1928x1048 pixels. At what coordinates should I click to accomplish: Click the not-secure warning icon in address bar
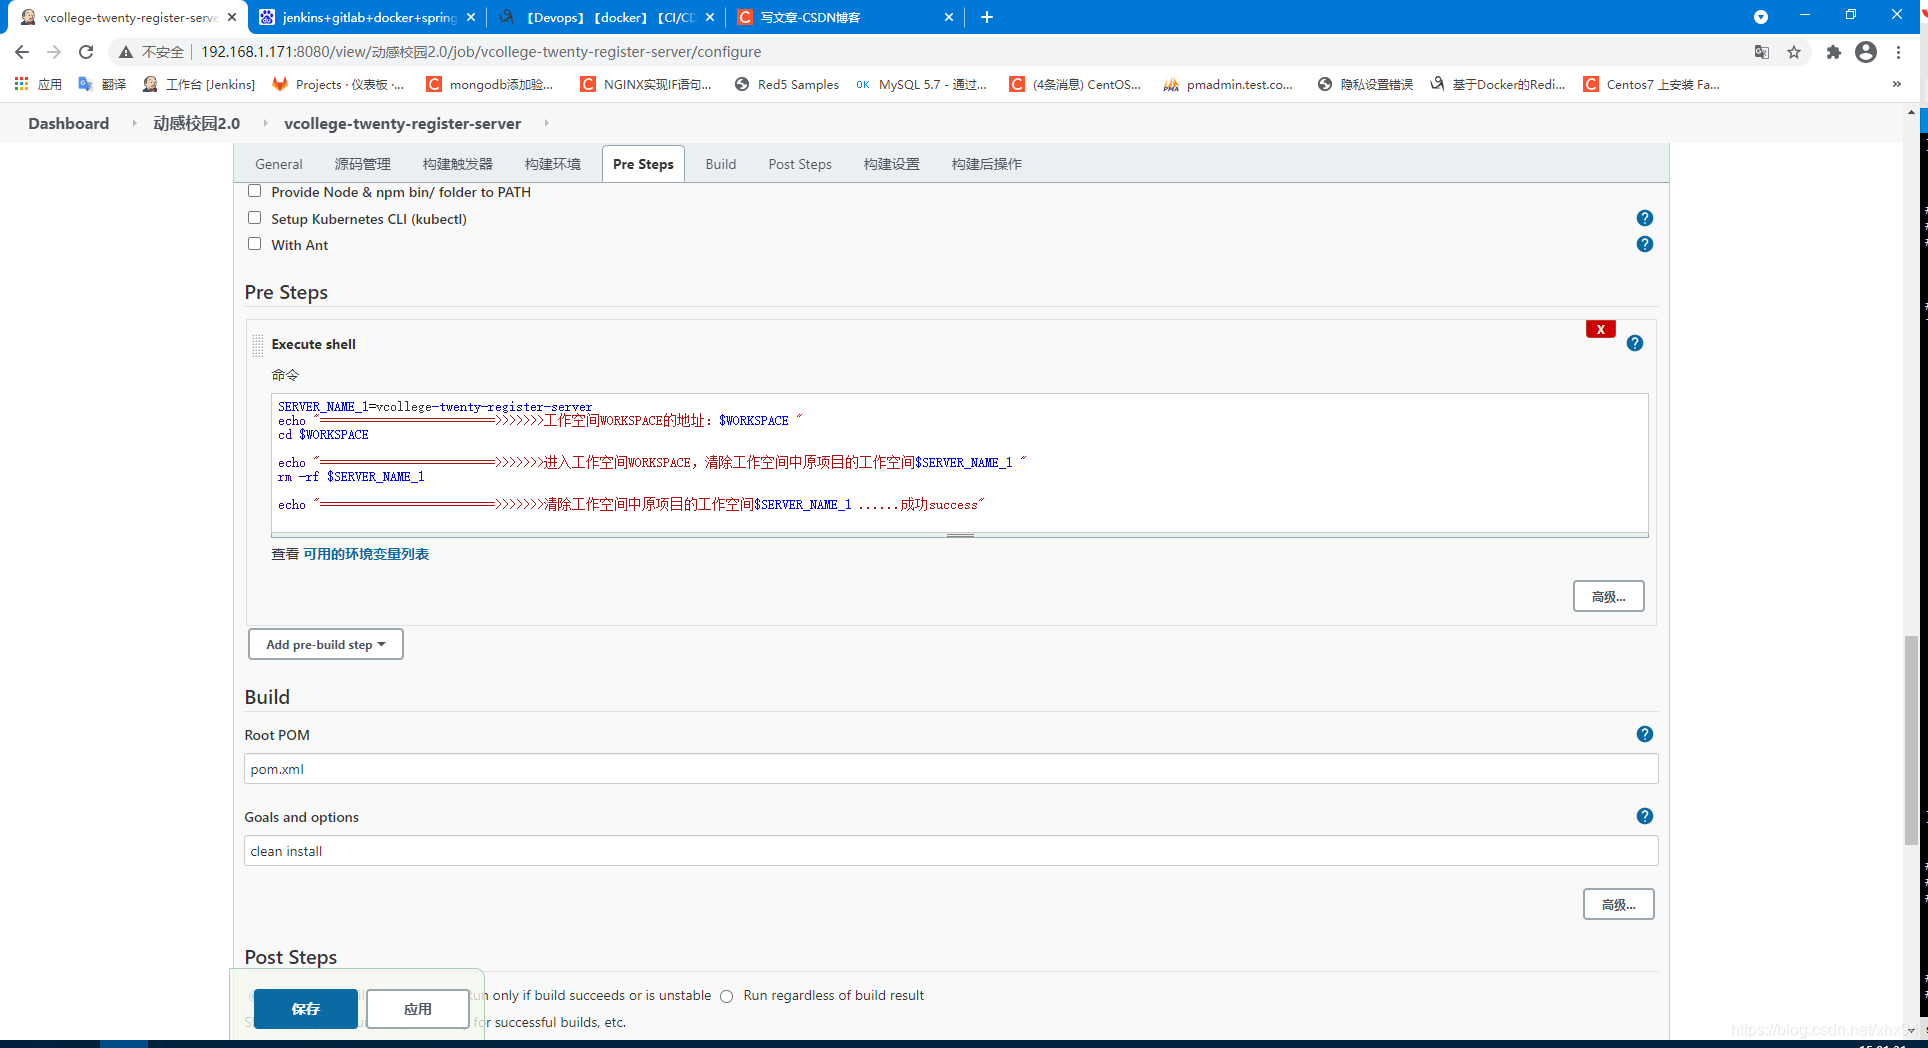click(x=126, y=52)
